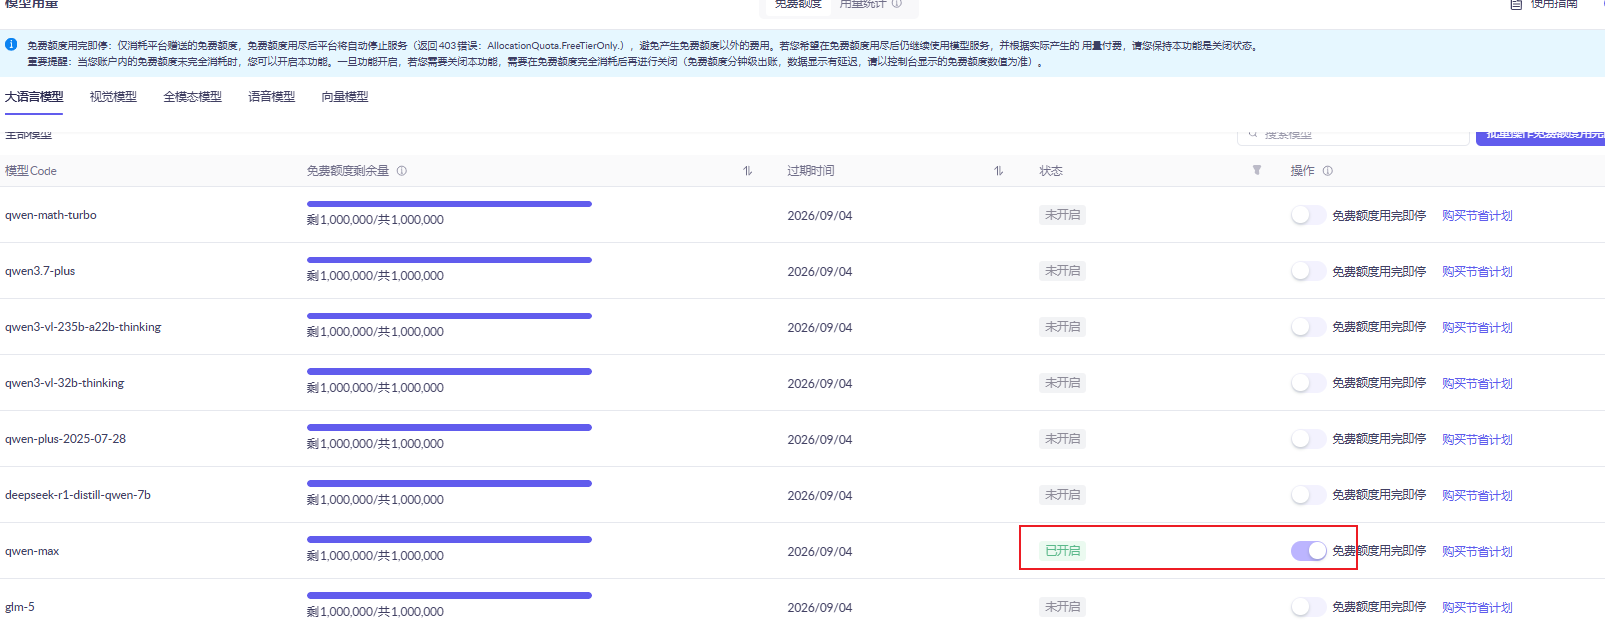Viewport: 1605px width, 625px height.
Task: Click model name qwen-plus-2025-07-28
Action: pyautogui.click(x=66, y=439)
